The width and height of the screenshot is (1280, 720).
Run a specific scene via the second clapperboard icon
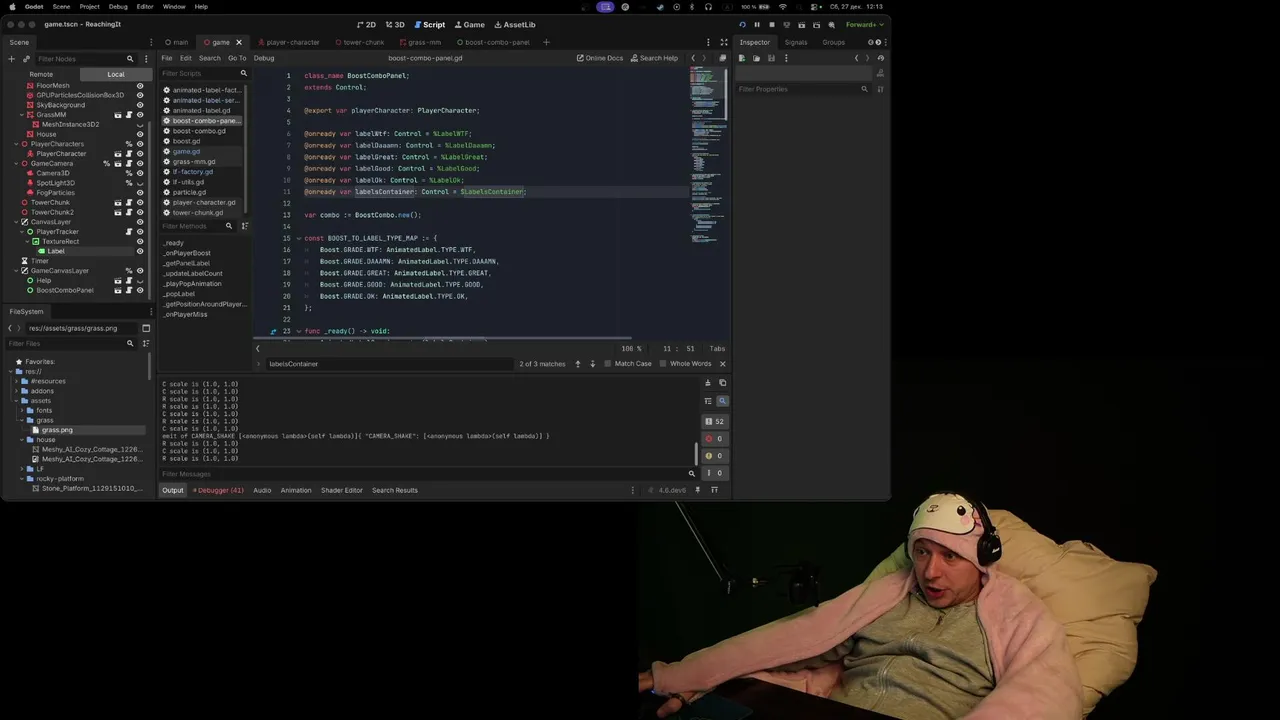(816, 24)
